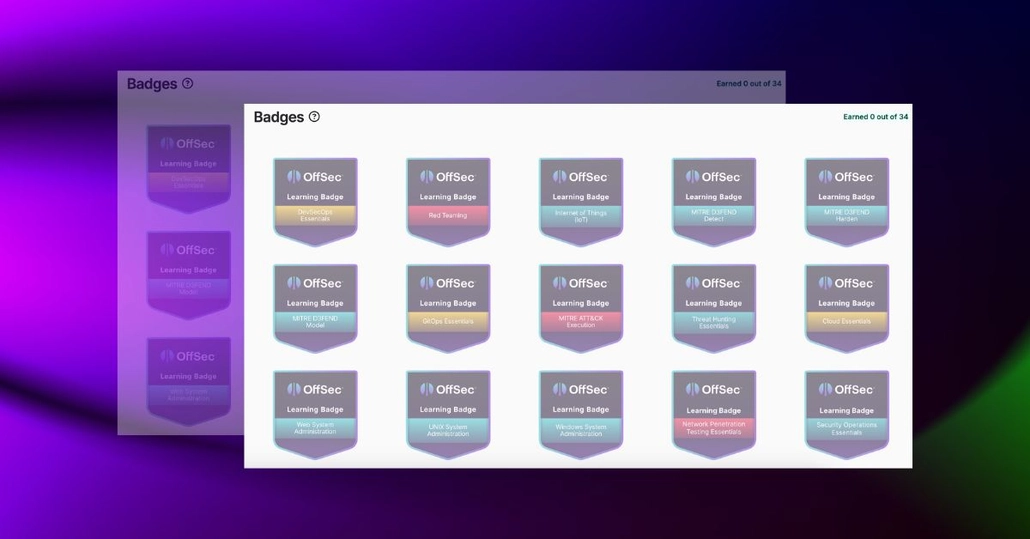Image resolution: width=1030 pixels, height=539 pixels.
Task: Click the faded Web System Administration badge in back panel
Action: tap(189, 381)
